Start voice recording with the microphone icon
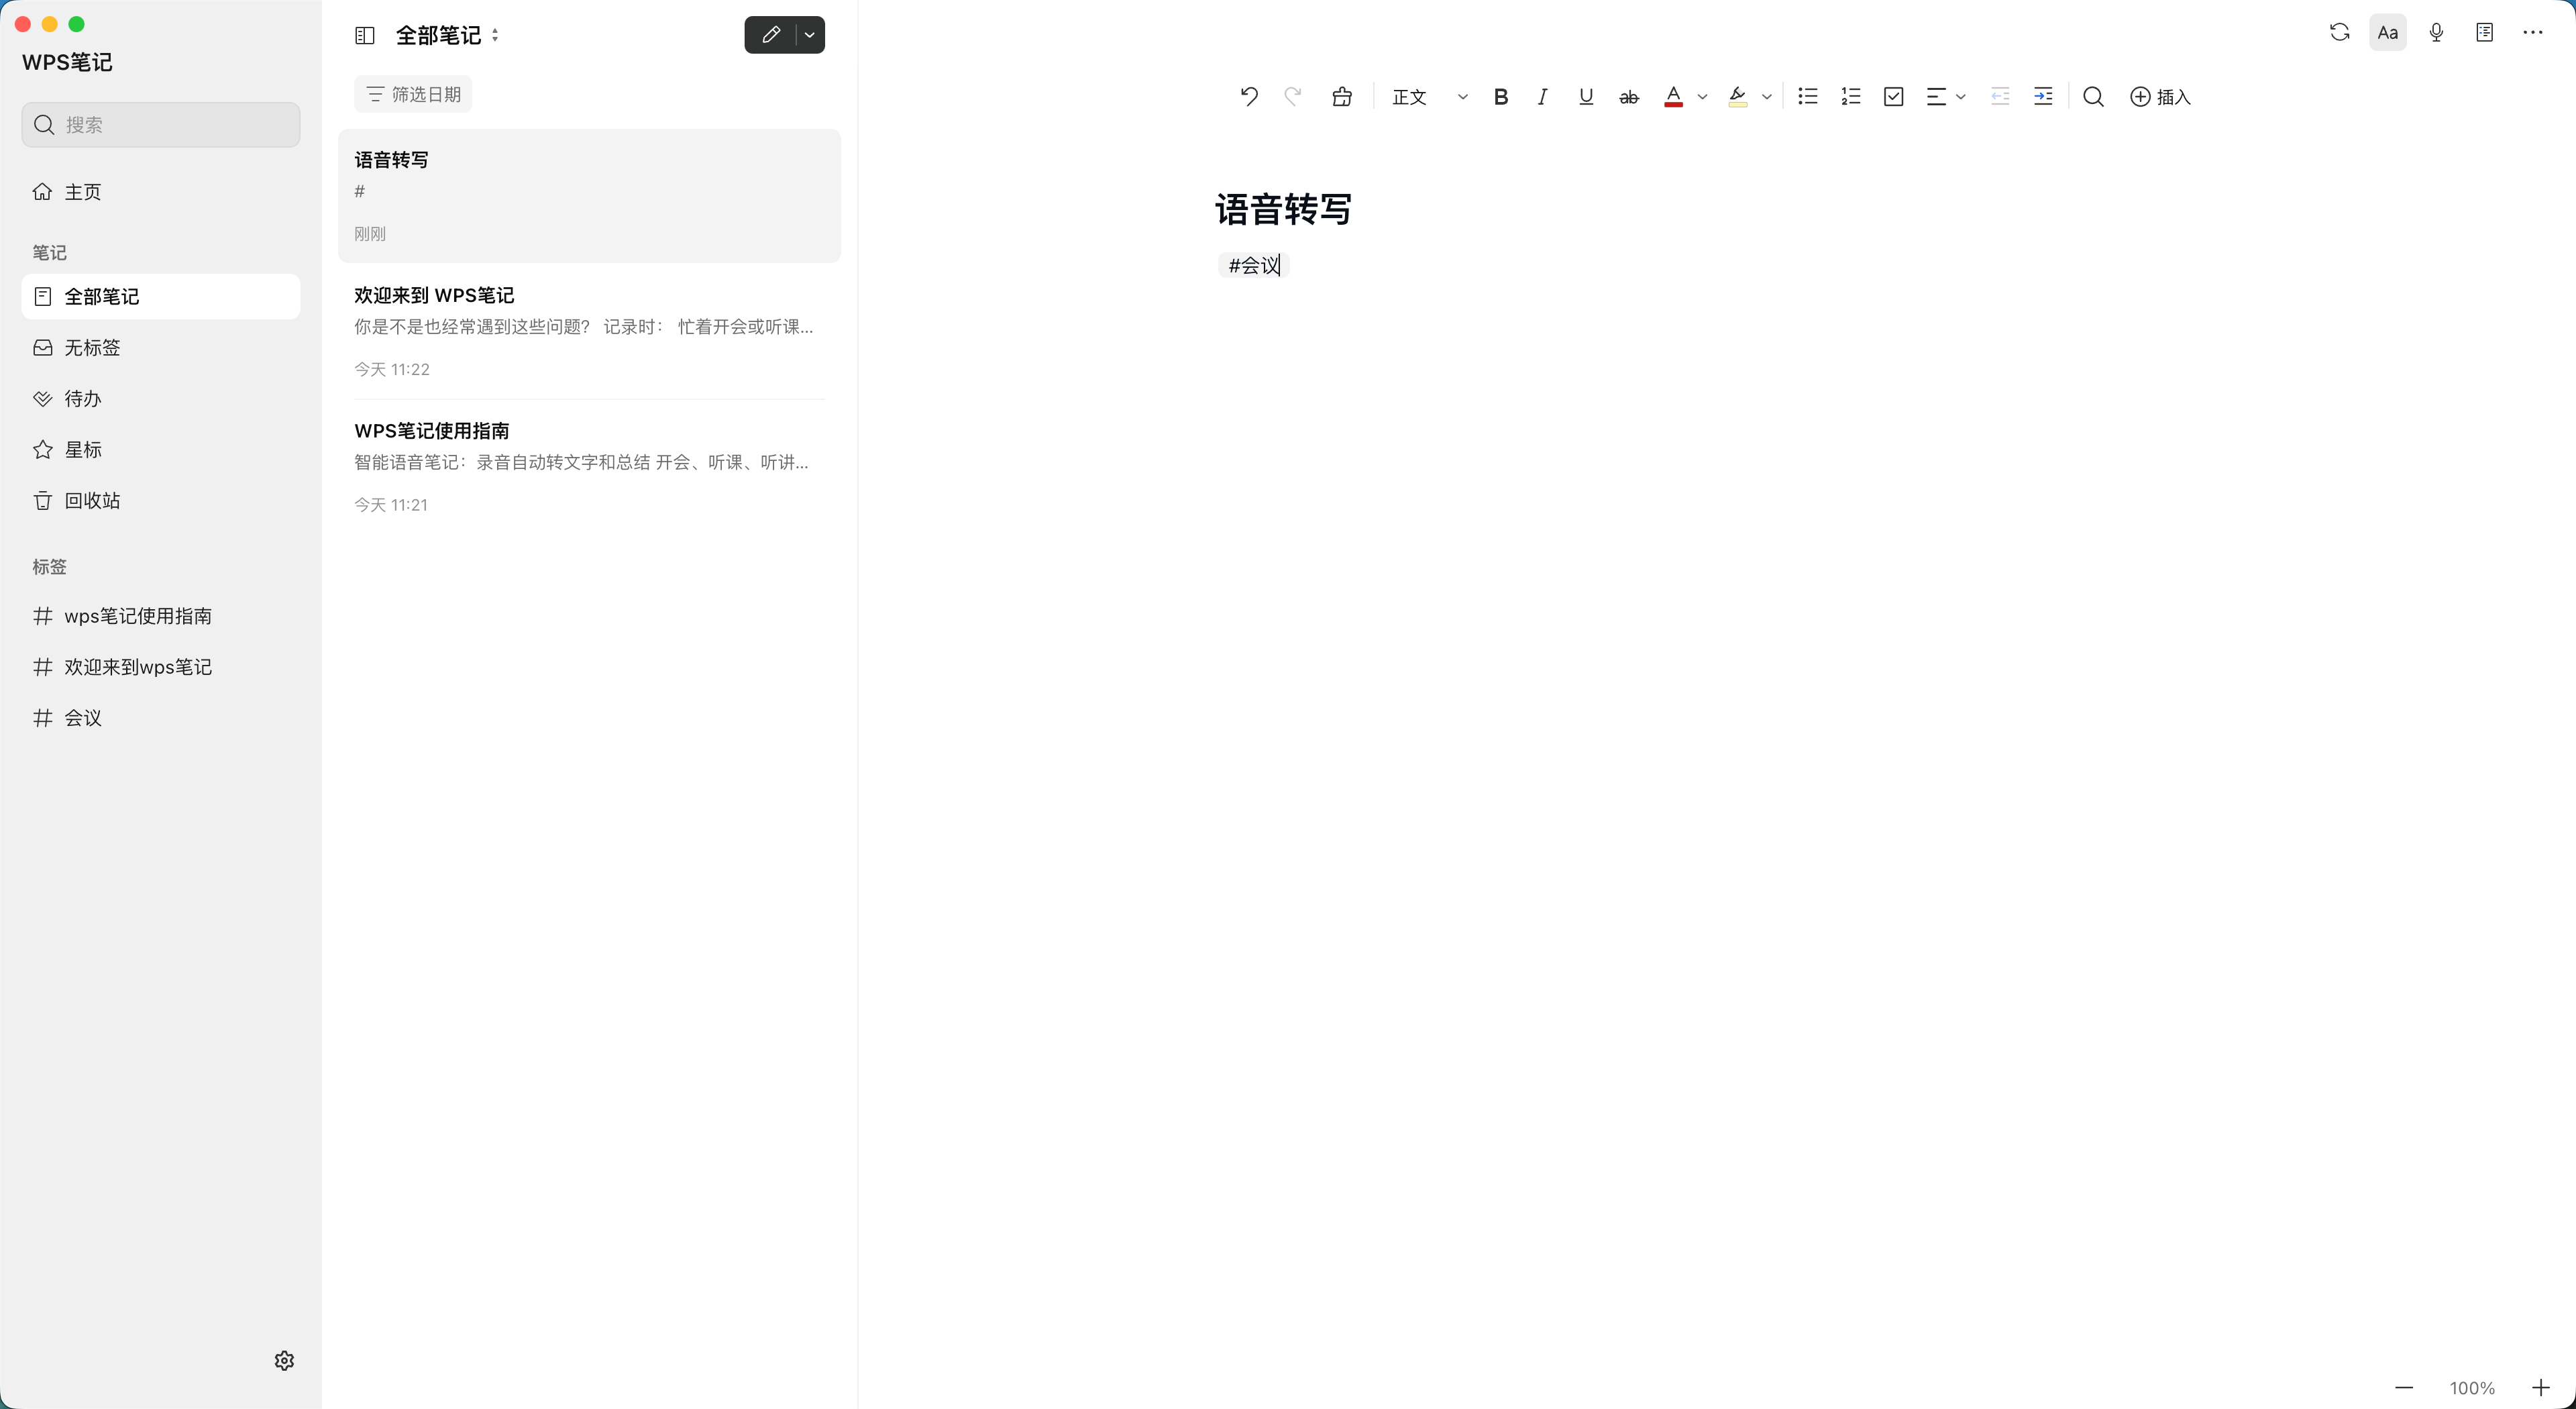2576x1409 pixels. (x=2436, y=32)
